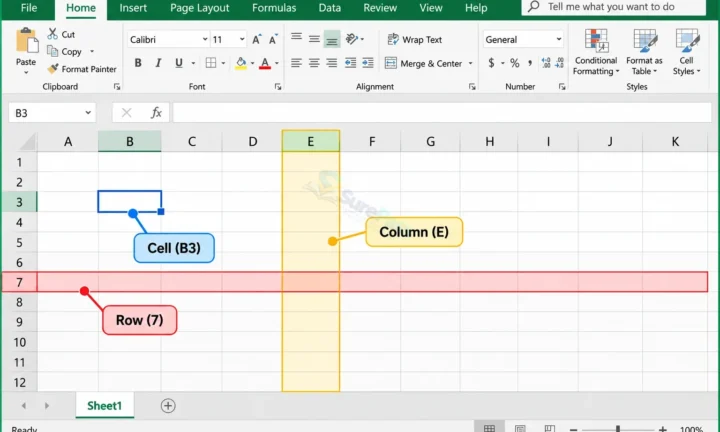Open font size 11 dropdown
Screen dimensions: 720x432
(242, 39)
